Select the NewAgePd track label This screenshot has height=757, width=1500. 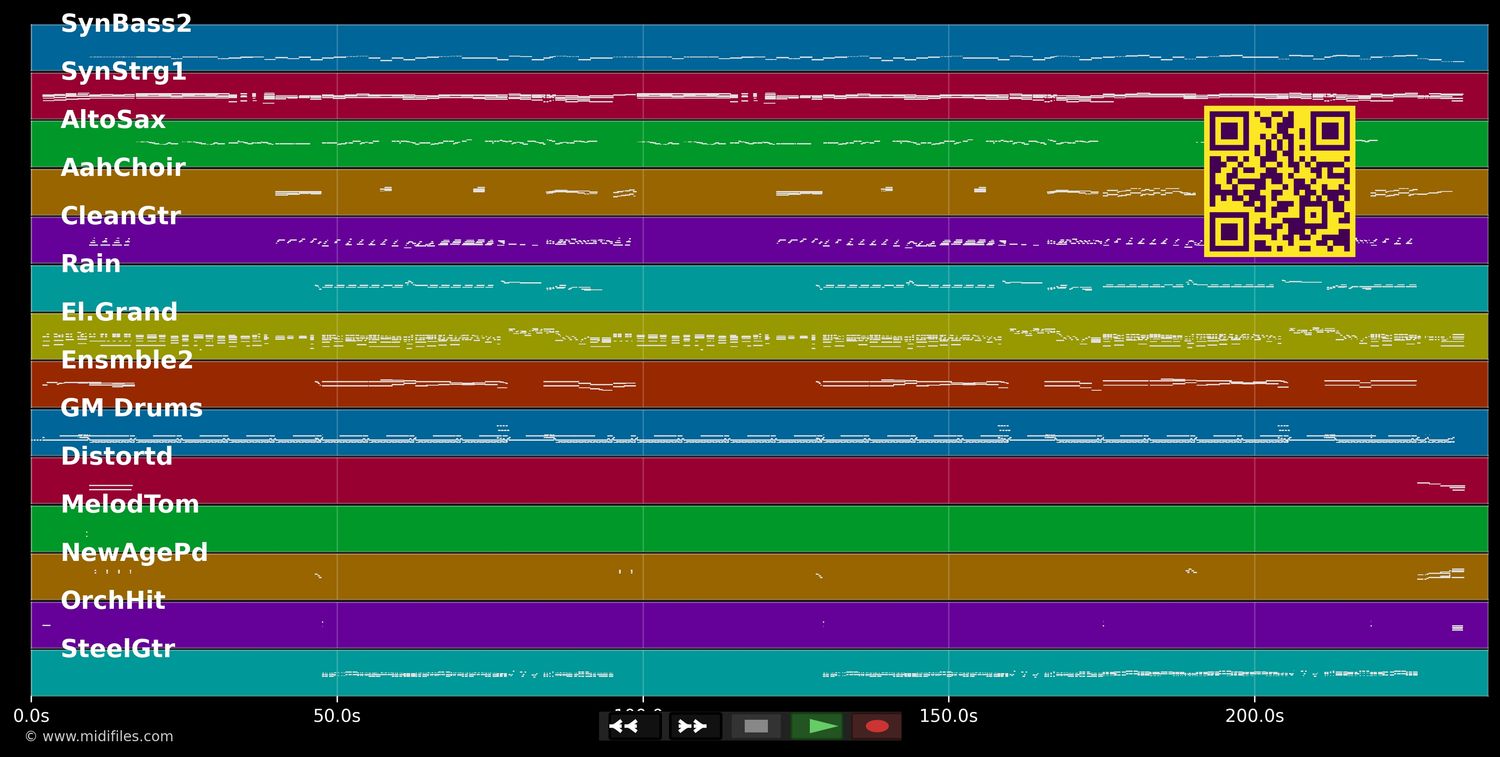(x=134, y=553)
